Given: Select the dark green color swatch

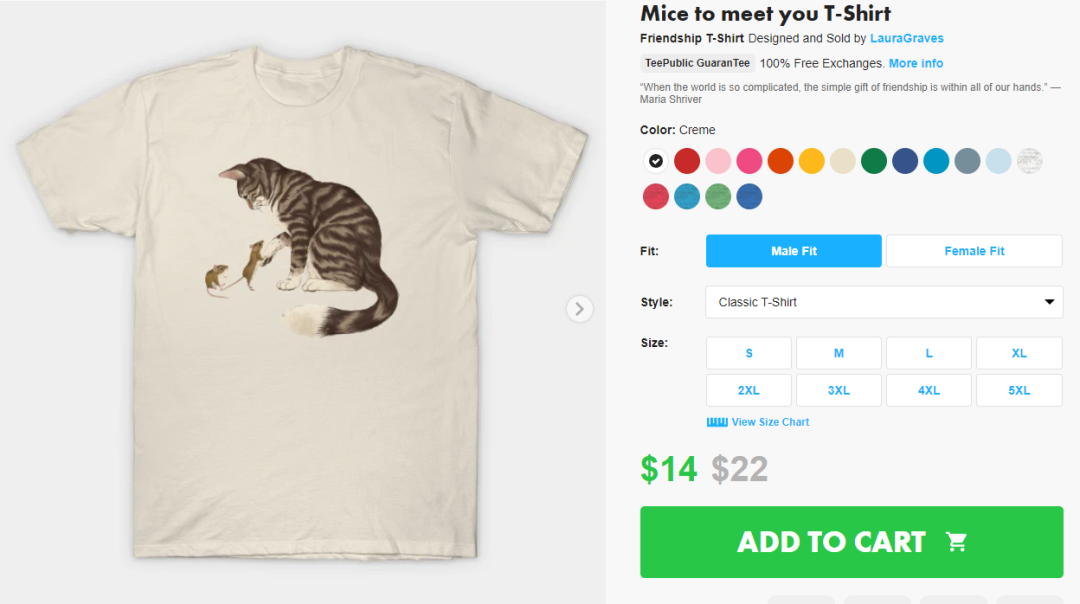Looking at the screenshot, I should [x=874, y=161].
